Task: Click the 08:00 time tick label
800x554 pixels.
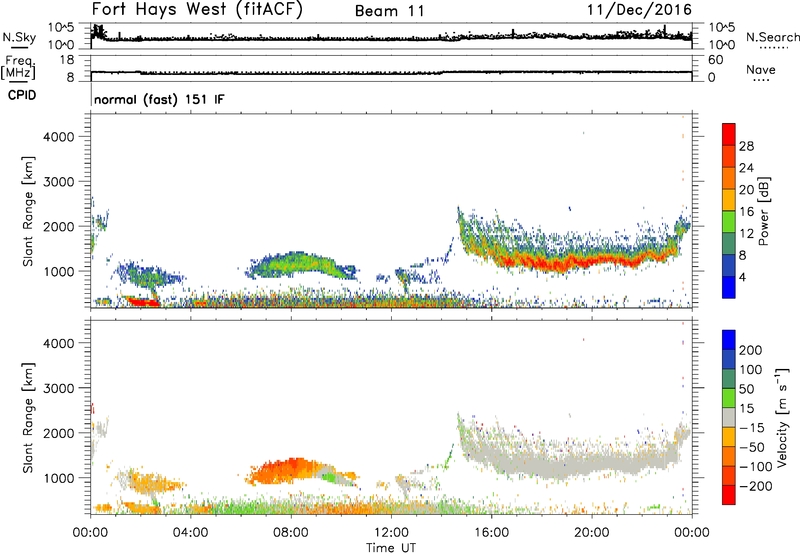Action: (291, 533)
